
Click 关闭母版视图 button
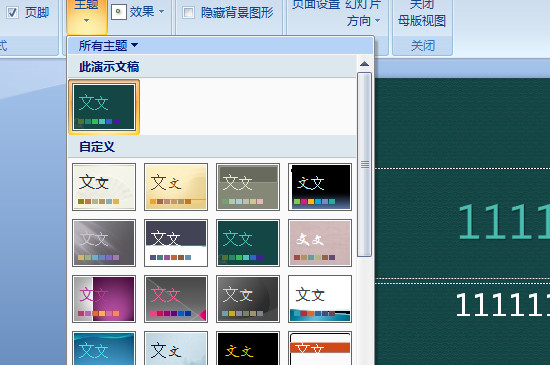[422, 14]
